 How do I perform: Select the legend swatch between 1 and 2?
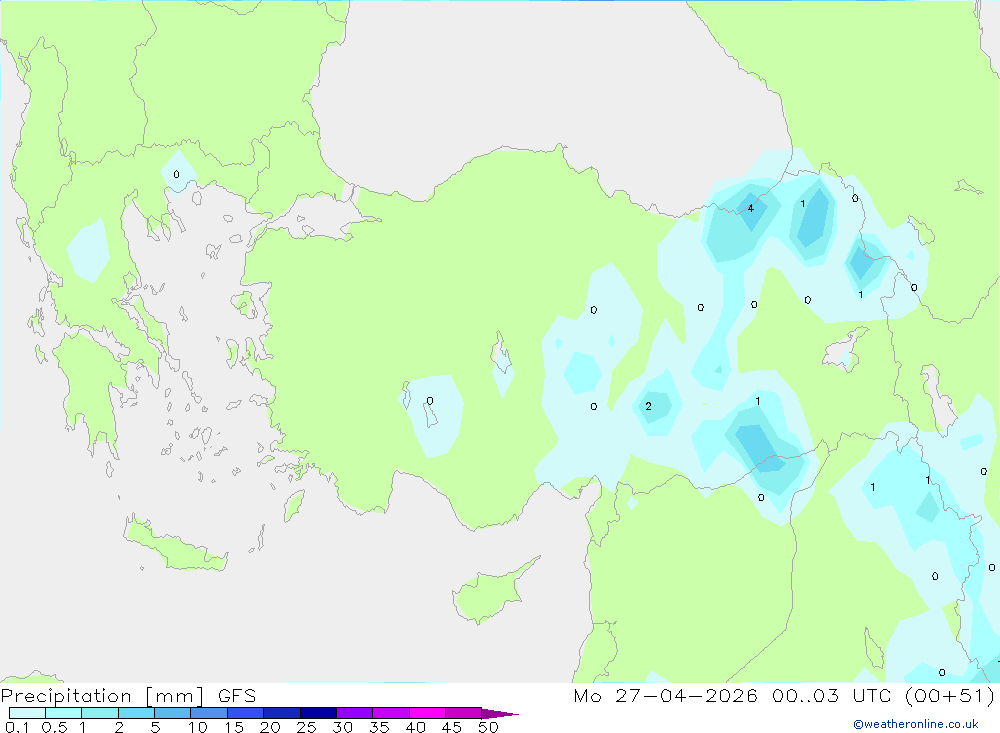(100, 713)
